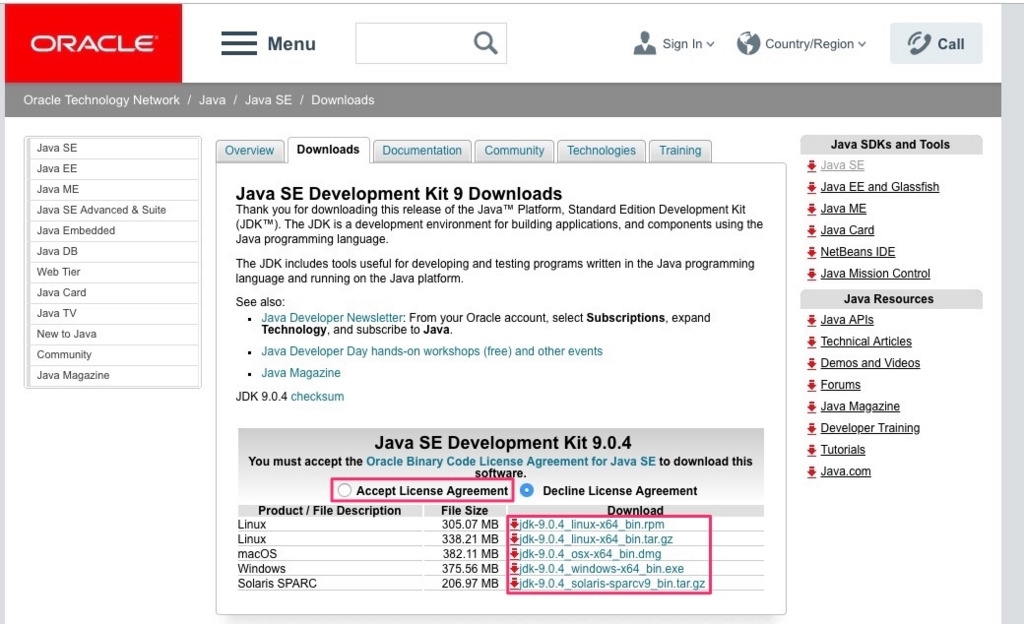Viewport: 1024px width, 624px height.
Task: Open the Community tab
Action: (x=514, y=151)
